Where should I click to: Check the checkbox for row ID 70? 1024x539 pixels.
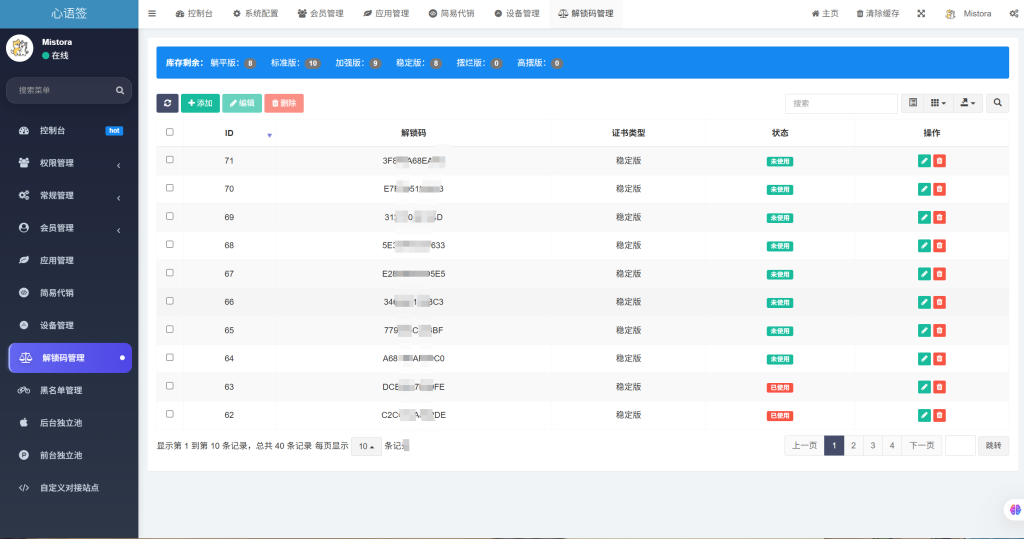170,188
